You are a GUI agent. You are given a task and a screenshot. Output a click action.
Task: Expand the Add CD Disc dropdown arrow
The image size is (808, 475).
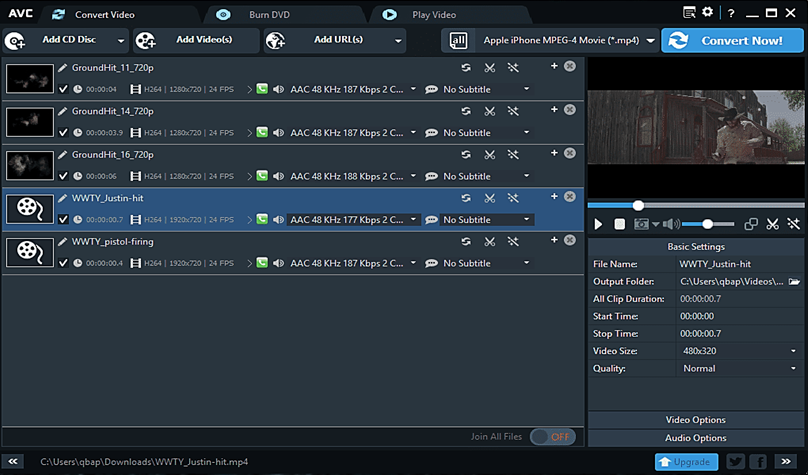click(x=121, y=41)
